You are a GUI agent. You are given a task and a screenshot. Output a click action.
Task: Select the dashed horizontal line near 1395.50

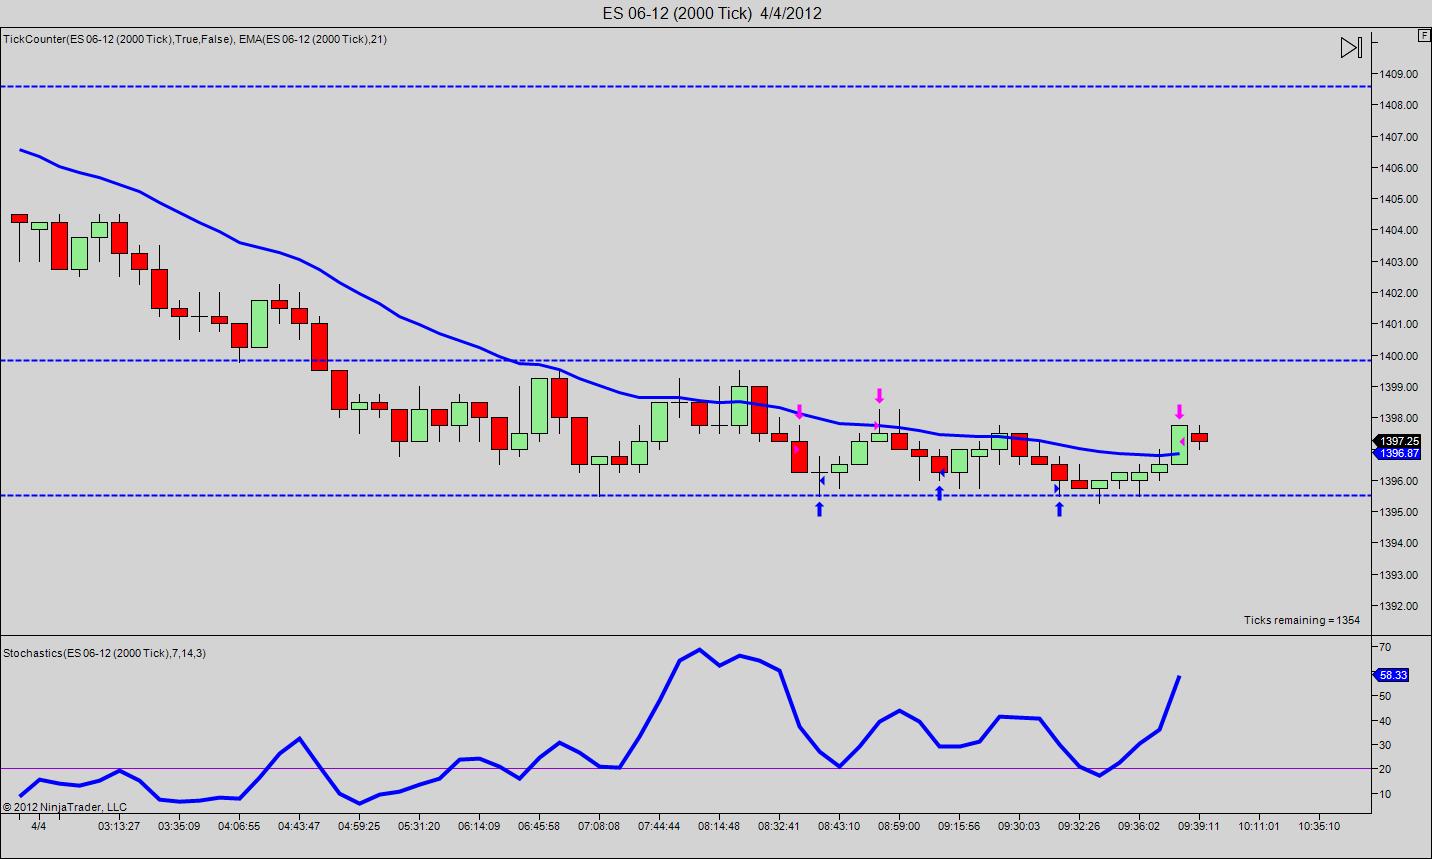tap(686, 495)
